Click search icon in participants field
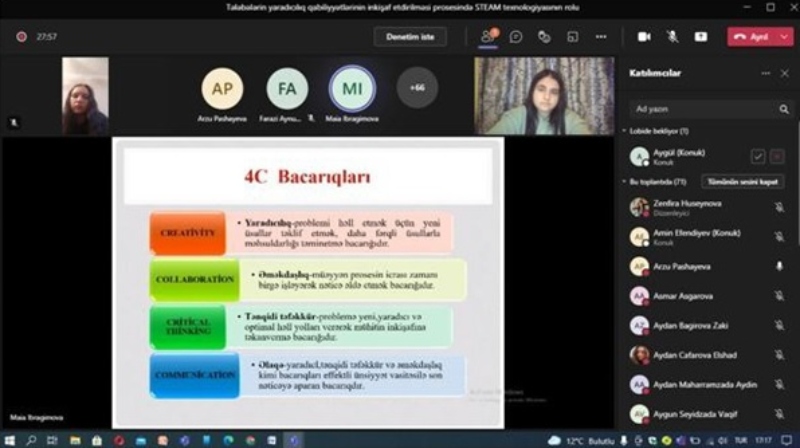Screen dimensions: 800x448 click(784, 109)
